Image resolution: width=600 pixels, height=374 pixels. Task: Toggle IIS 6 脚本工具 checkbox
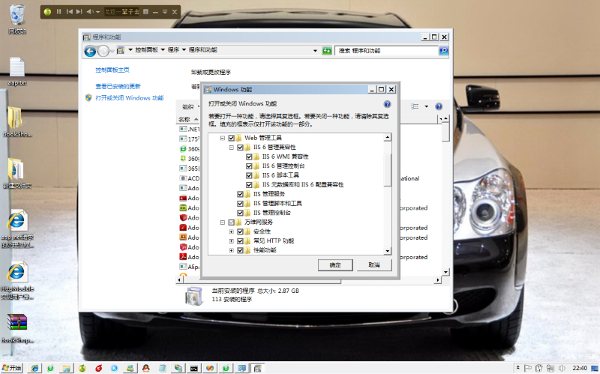pos(249,175)
